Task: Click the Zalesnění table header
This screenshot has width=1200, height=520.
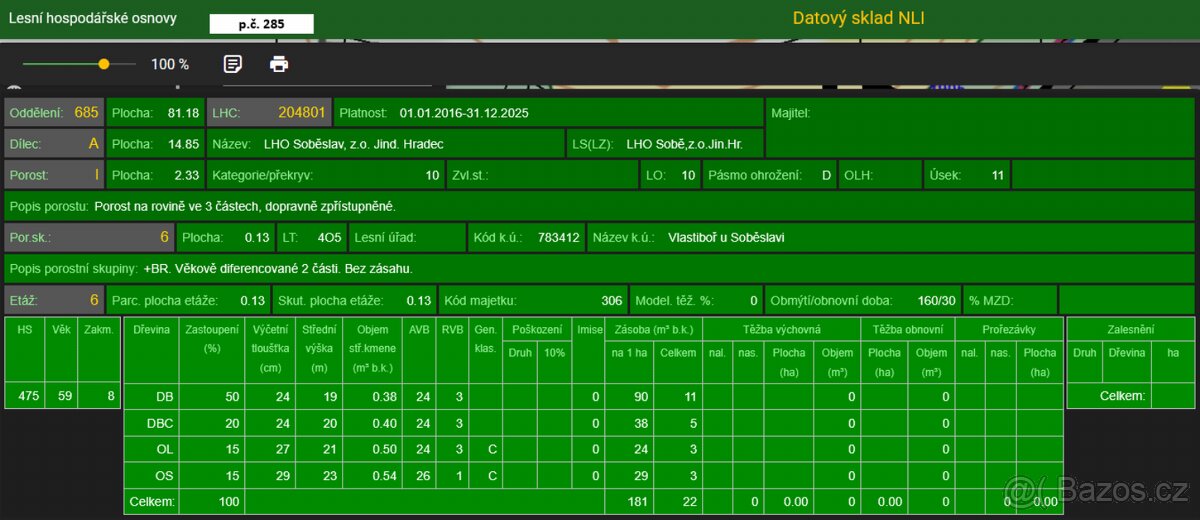Action: tap(1130, 328)
